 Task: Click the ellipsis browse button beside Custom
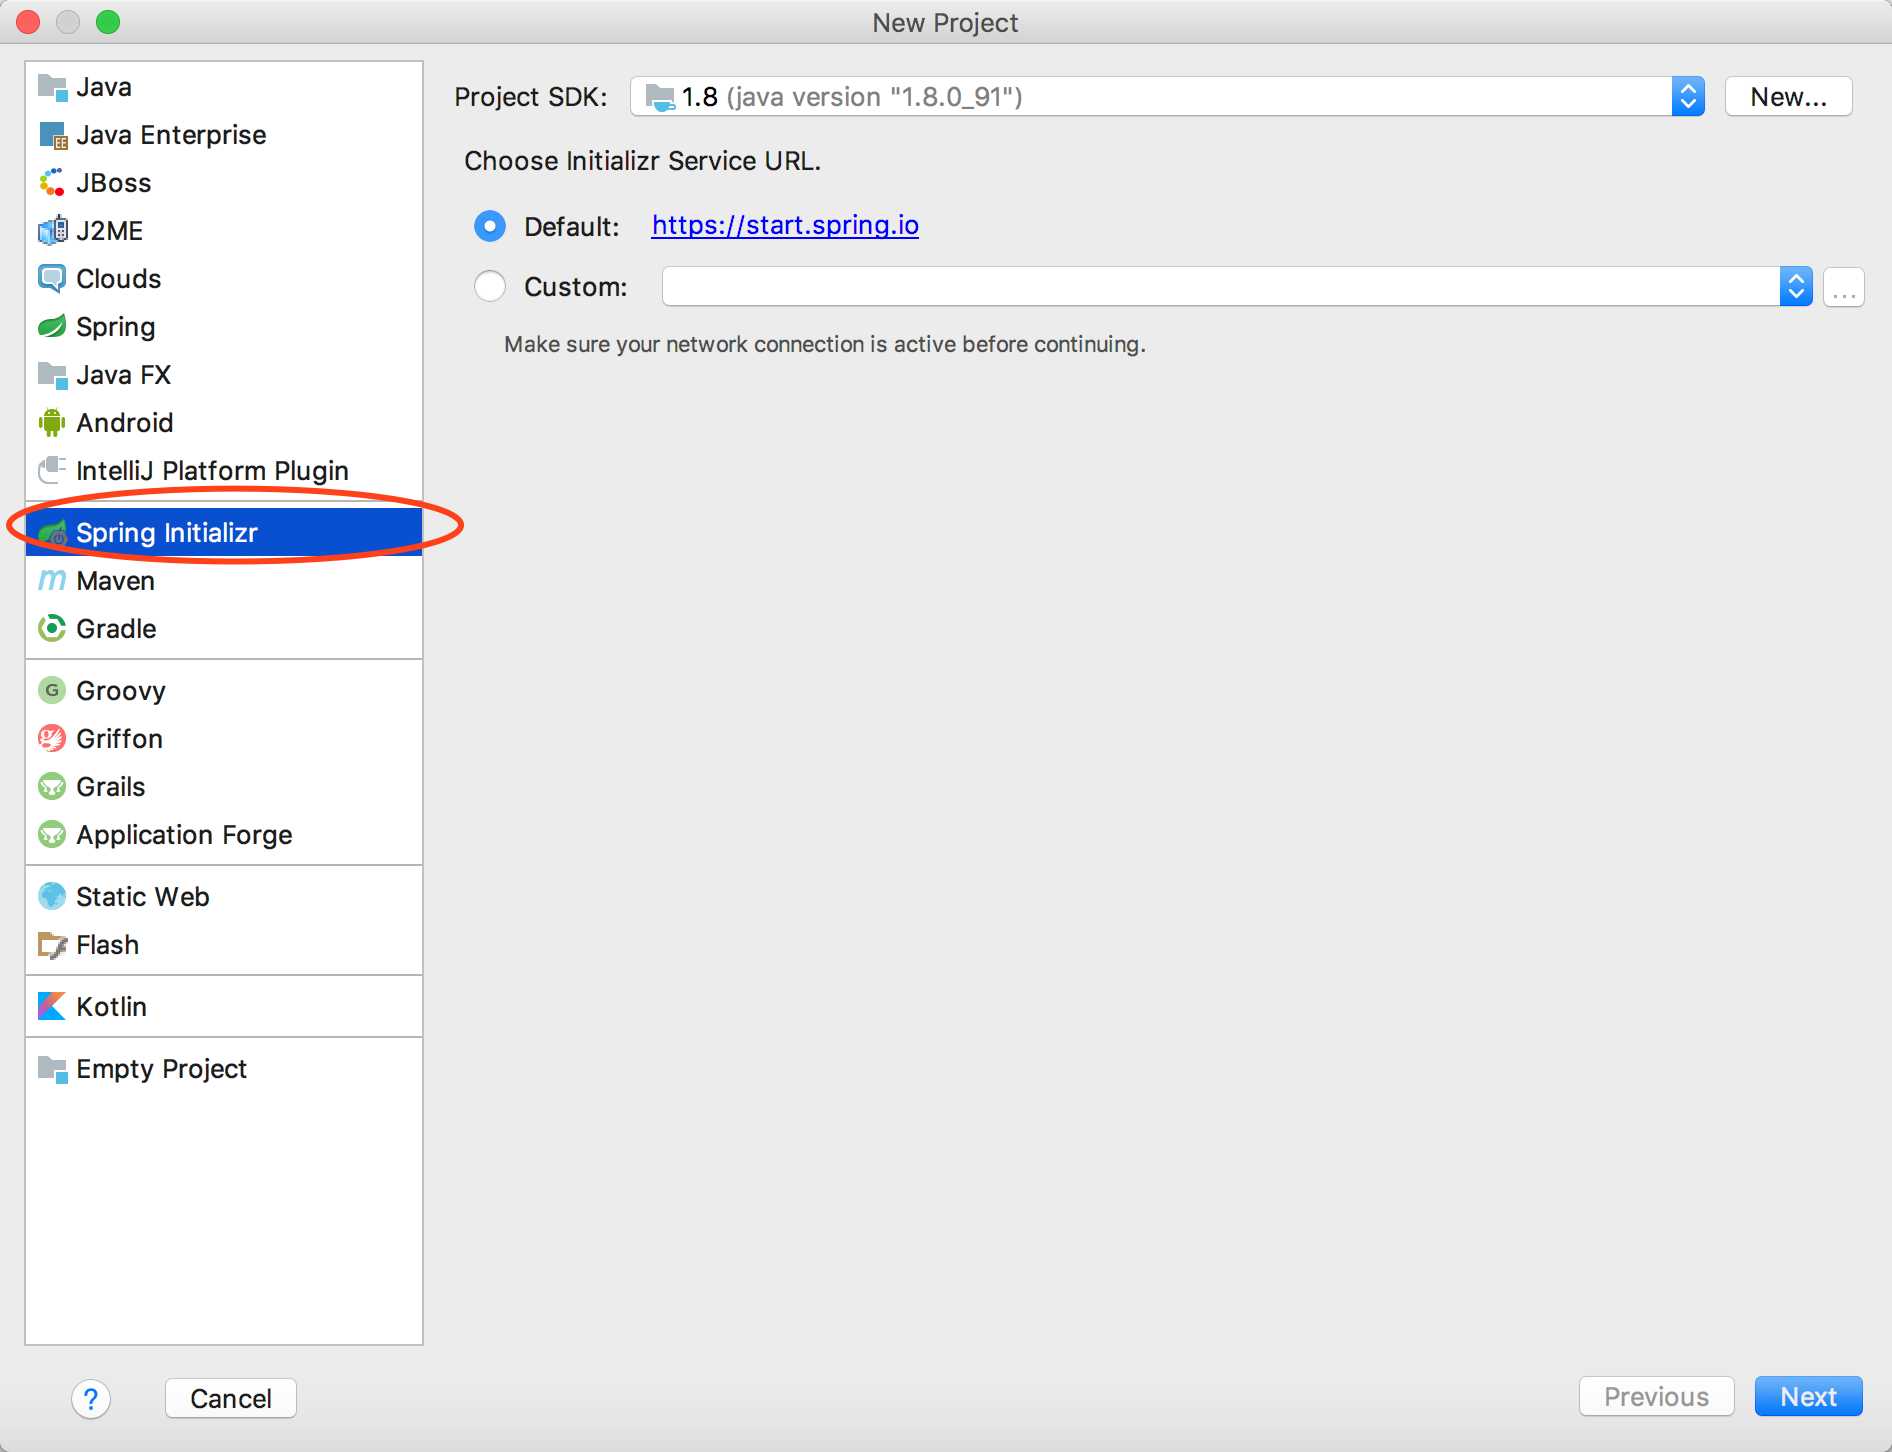click(1844, 287)
